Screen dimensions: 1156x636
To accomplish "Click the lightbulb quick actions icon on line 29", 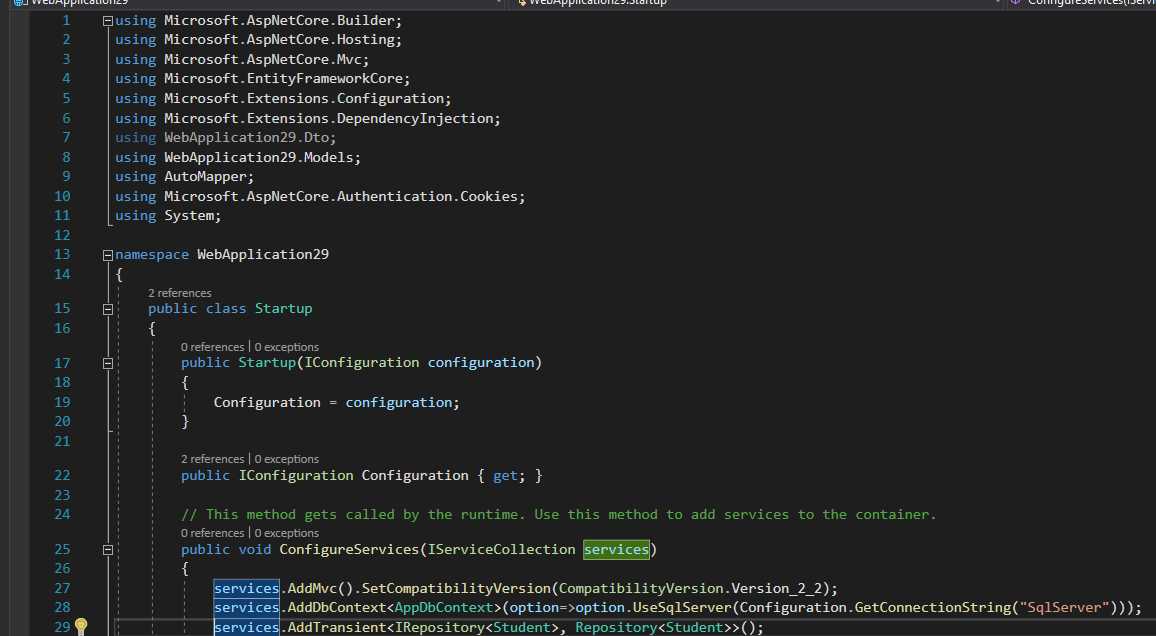I will pyautogui.click(x=81, y=627).
